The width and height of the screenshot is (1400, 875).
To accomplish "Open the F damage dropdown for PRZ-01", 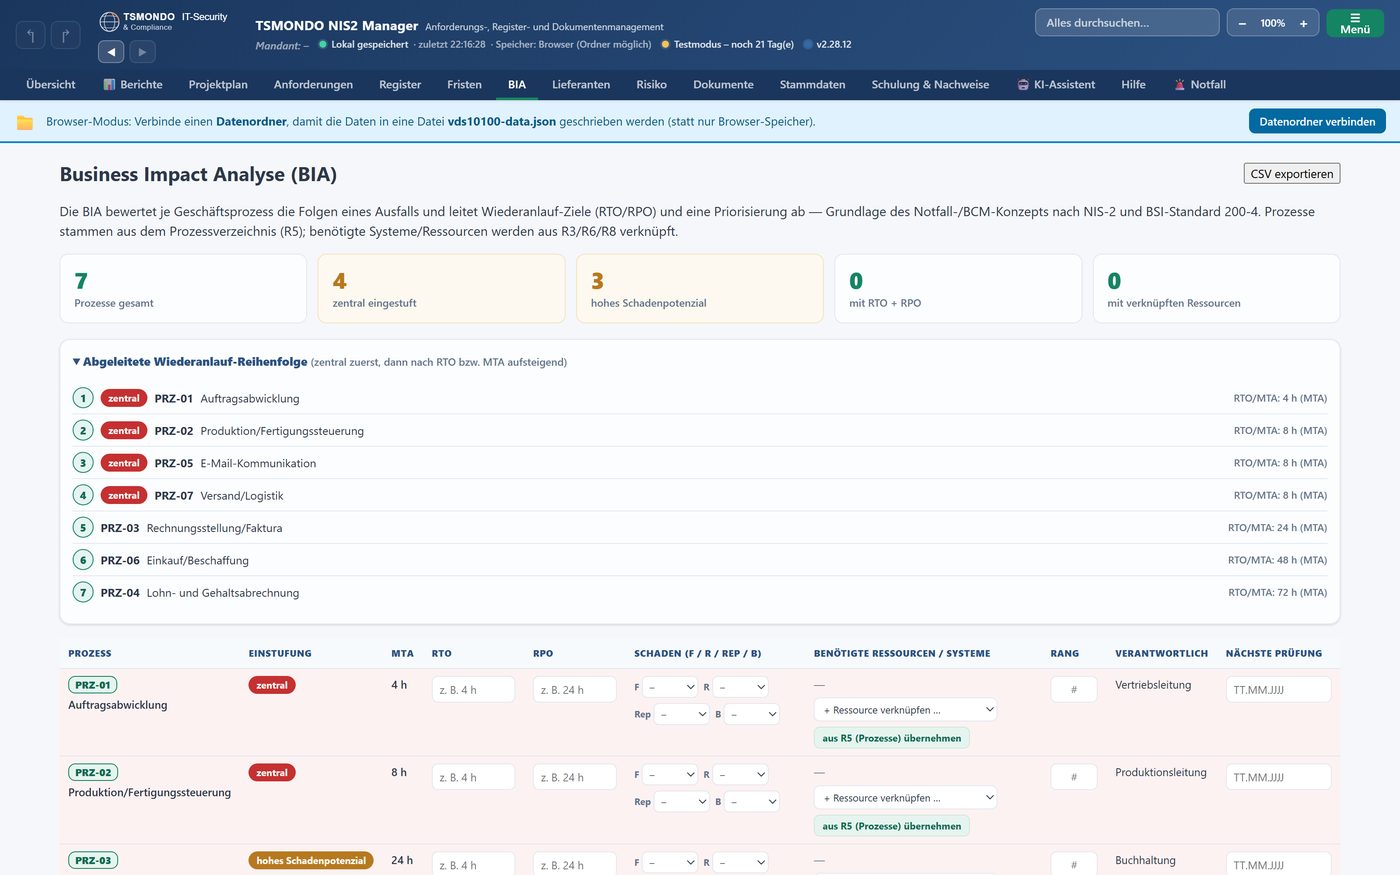I will click(671, 687).
